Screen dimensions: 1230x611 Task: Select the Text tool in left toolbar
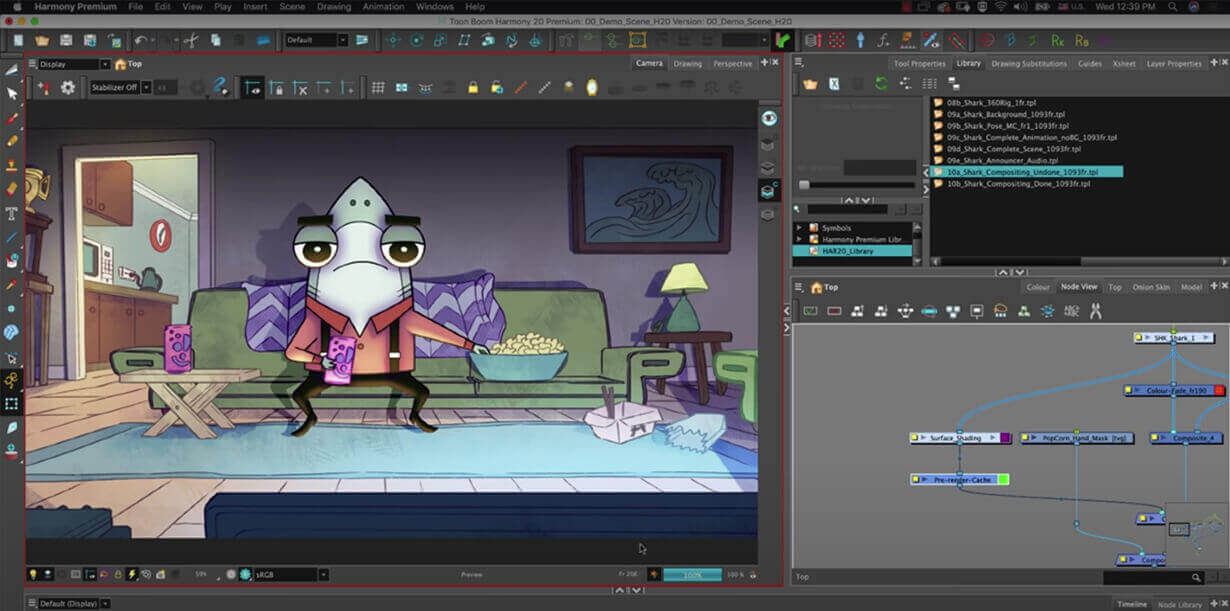pyautogui.click(x=12, y=213)
